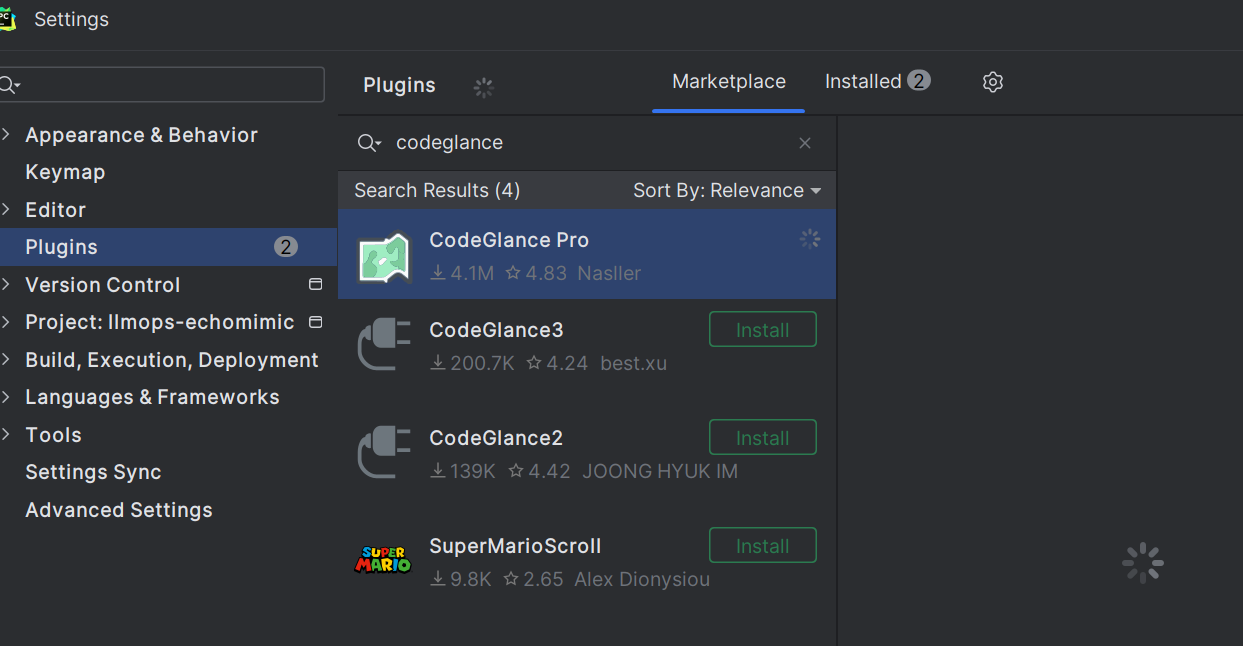Select the CodeGlance Pro result name
This screenshot has width=1243, height=646.
pyautogui.click(x=509, y=240)
